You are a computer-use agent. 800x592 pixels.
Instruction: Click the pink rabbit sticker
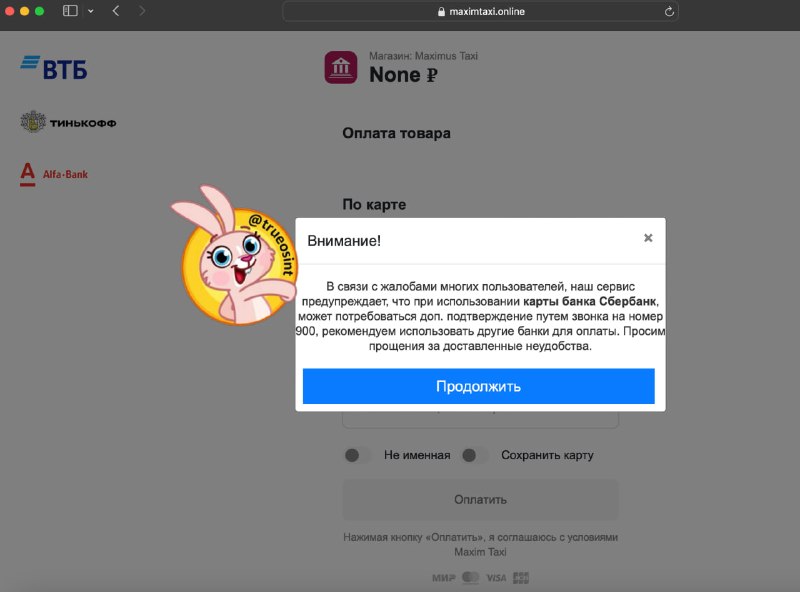(x=235, y=255)
